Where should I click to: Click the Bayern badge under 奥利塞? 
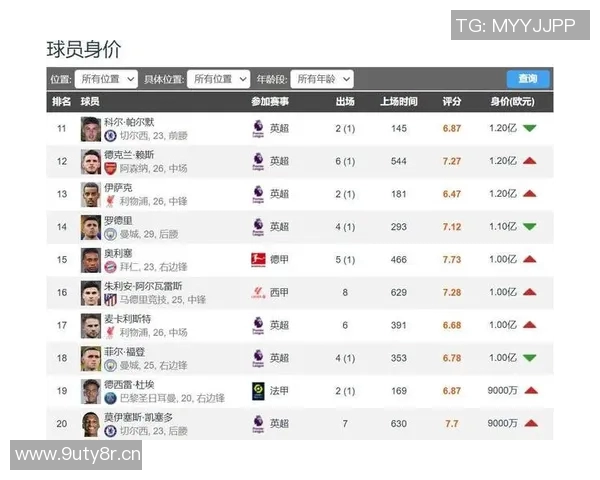pos(111,267)
